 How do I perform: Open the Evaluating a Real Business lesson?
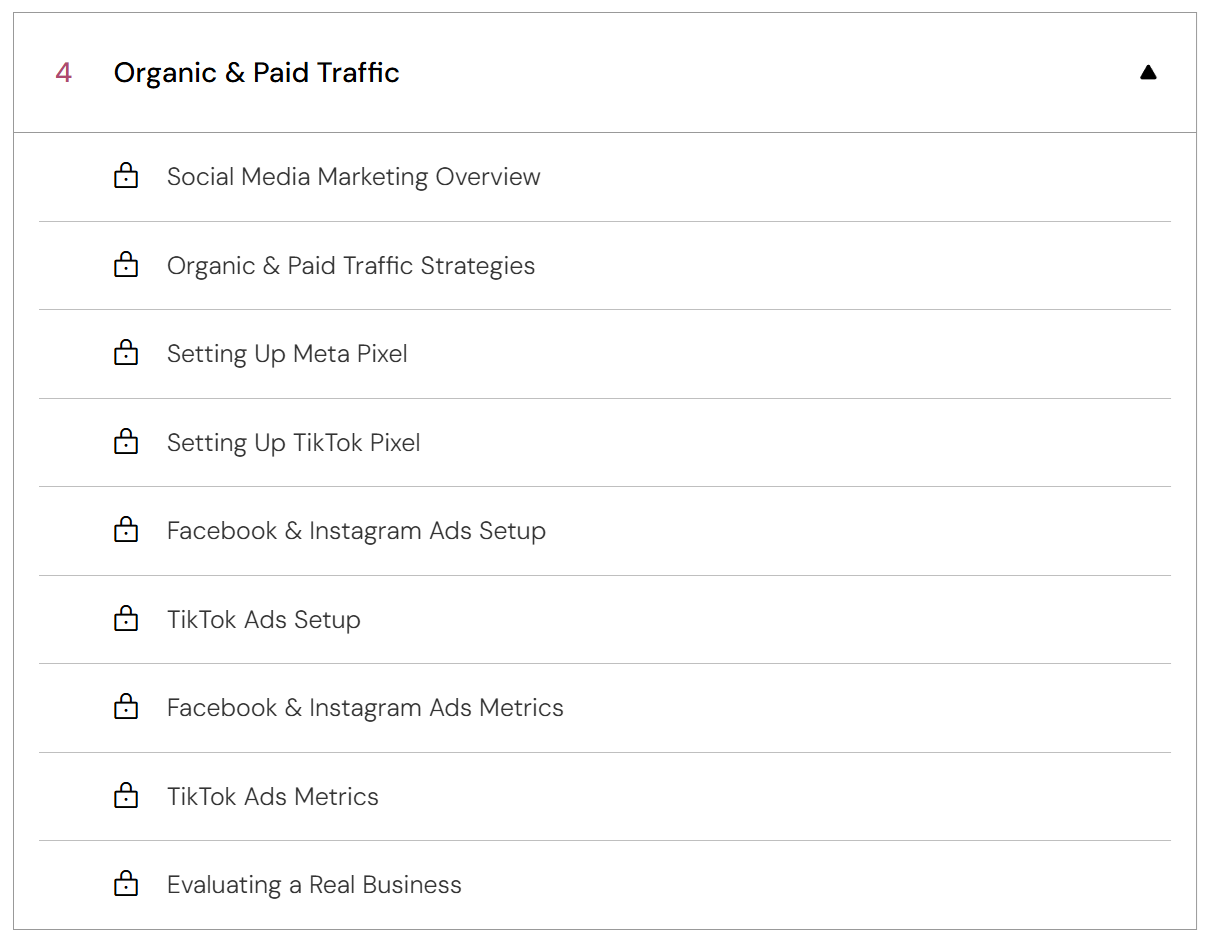pyautogui.click(x=314, y=885)
